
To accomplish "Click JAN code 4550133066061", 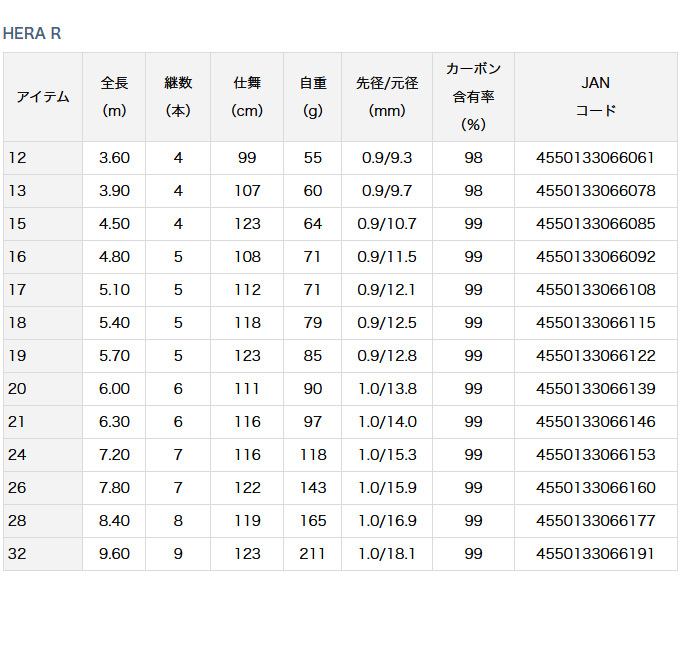I will [595, 158].
